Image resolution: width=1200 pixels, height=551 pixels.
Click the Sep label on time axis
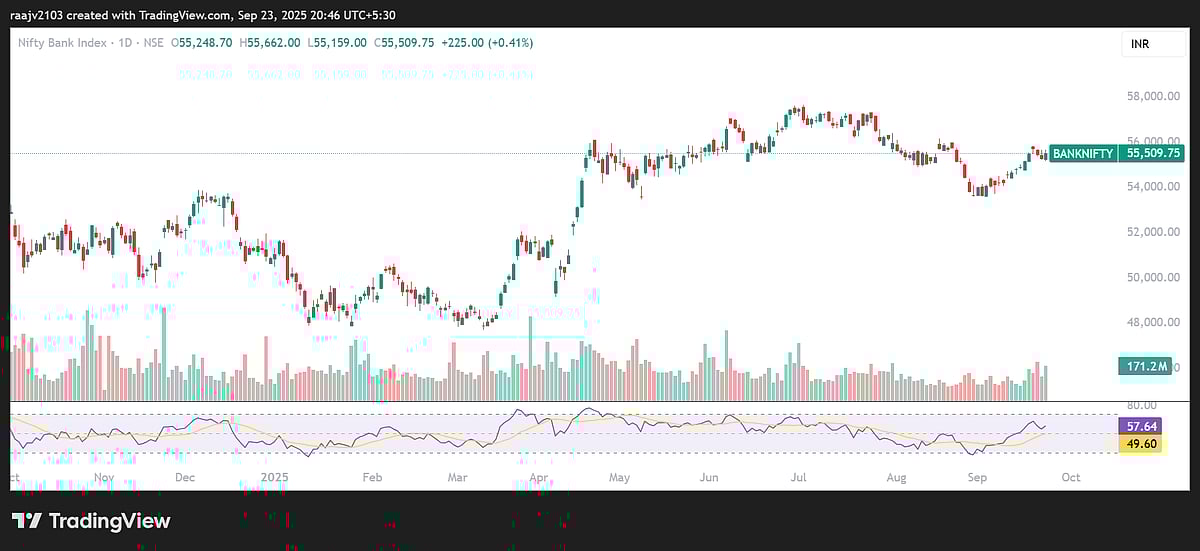(x=977, y=478)
